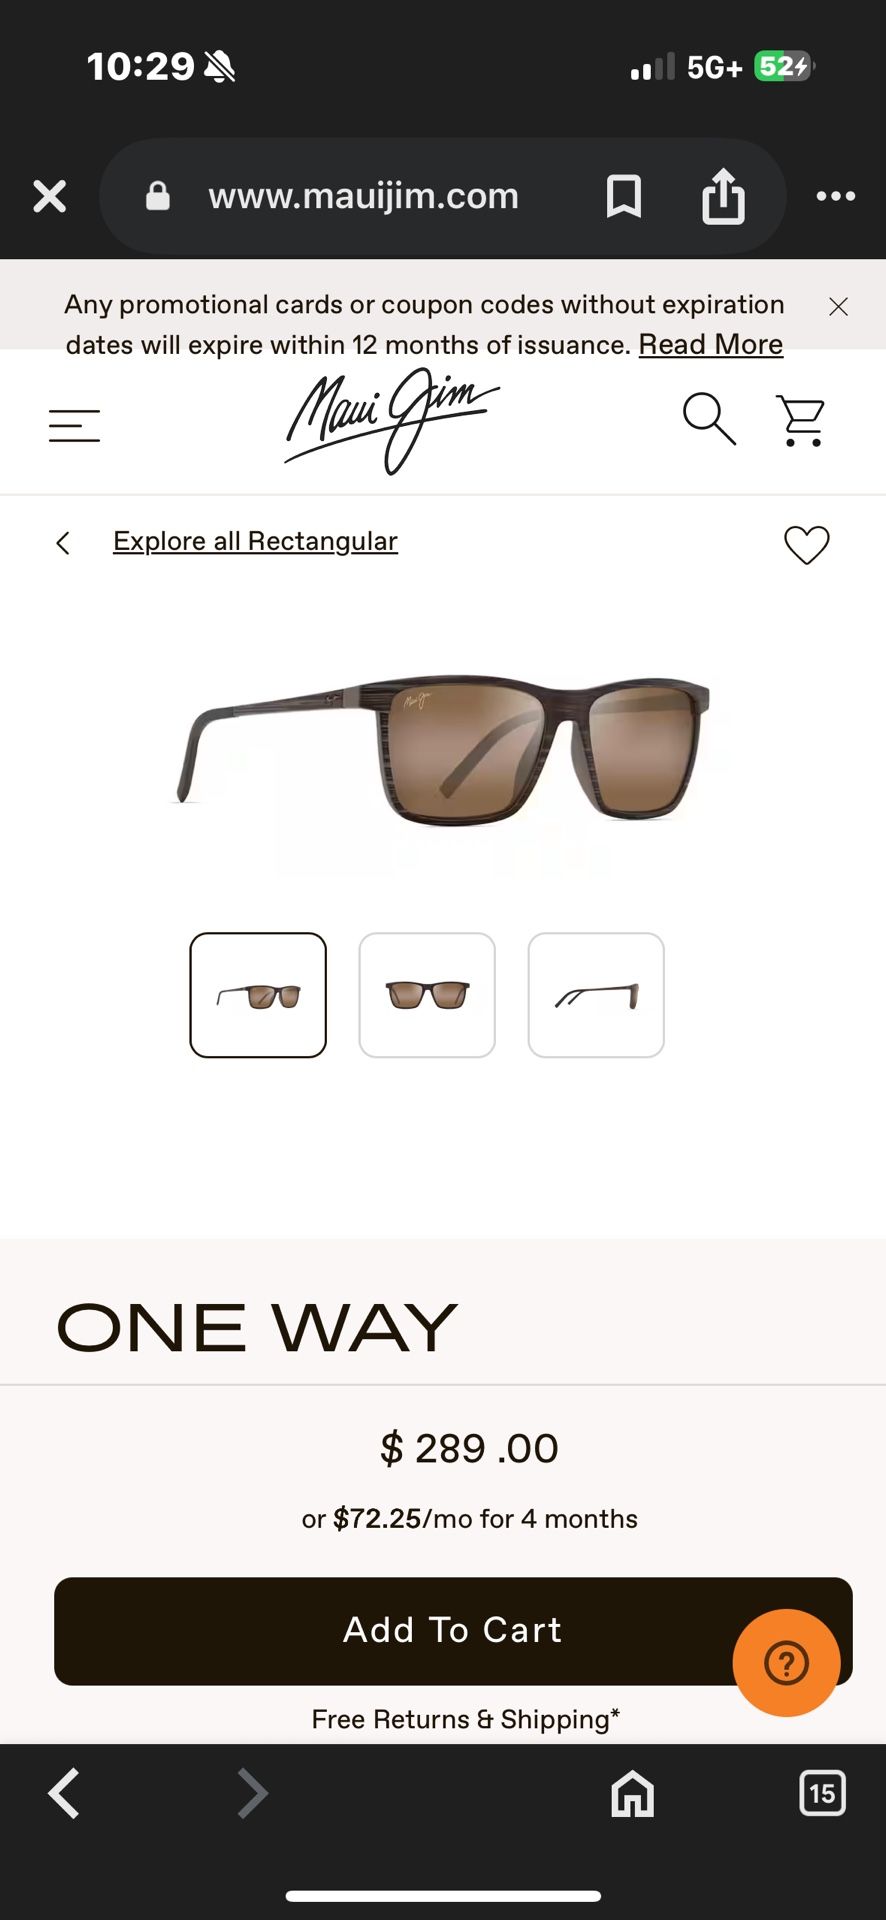The height and width of the screenshot is (1920, 886).
Task: Tap the orange help question button
Action: 786,1663
